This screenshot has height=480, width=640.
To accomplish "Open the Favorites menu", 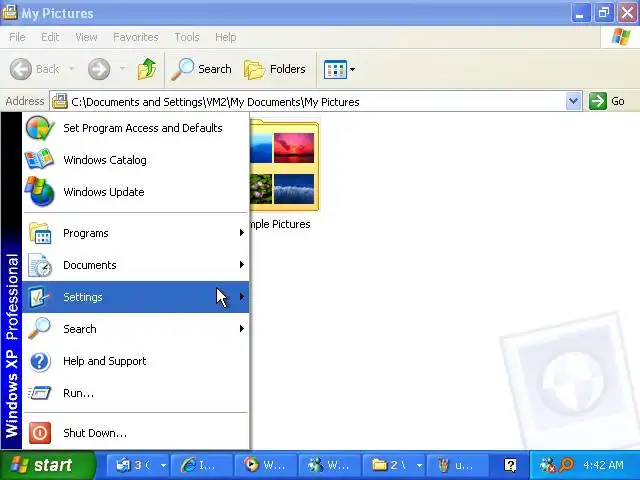I will click(x=136, y=37).
